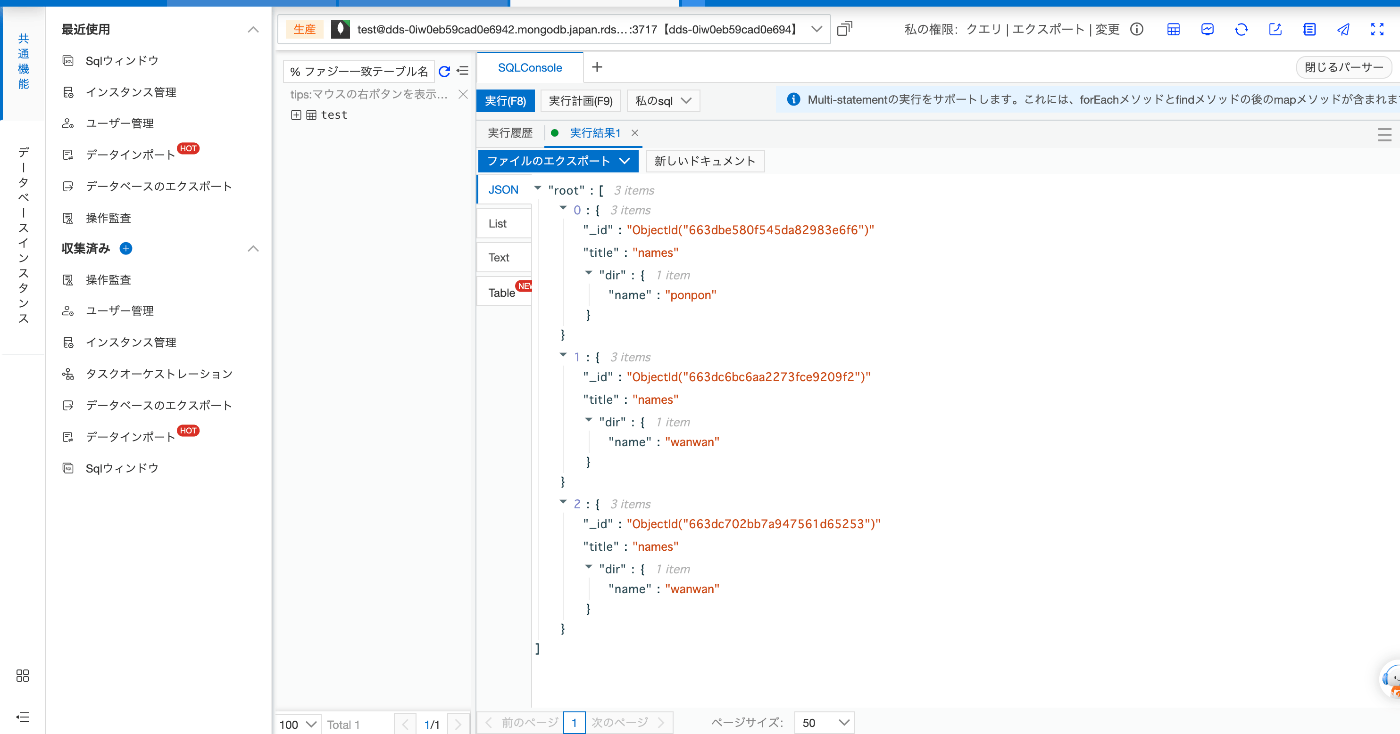Click the sync refresh icon in top toolbar
The height and width of the screenshot is (734, 1400).
[1241, 29]
